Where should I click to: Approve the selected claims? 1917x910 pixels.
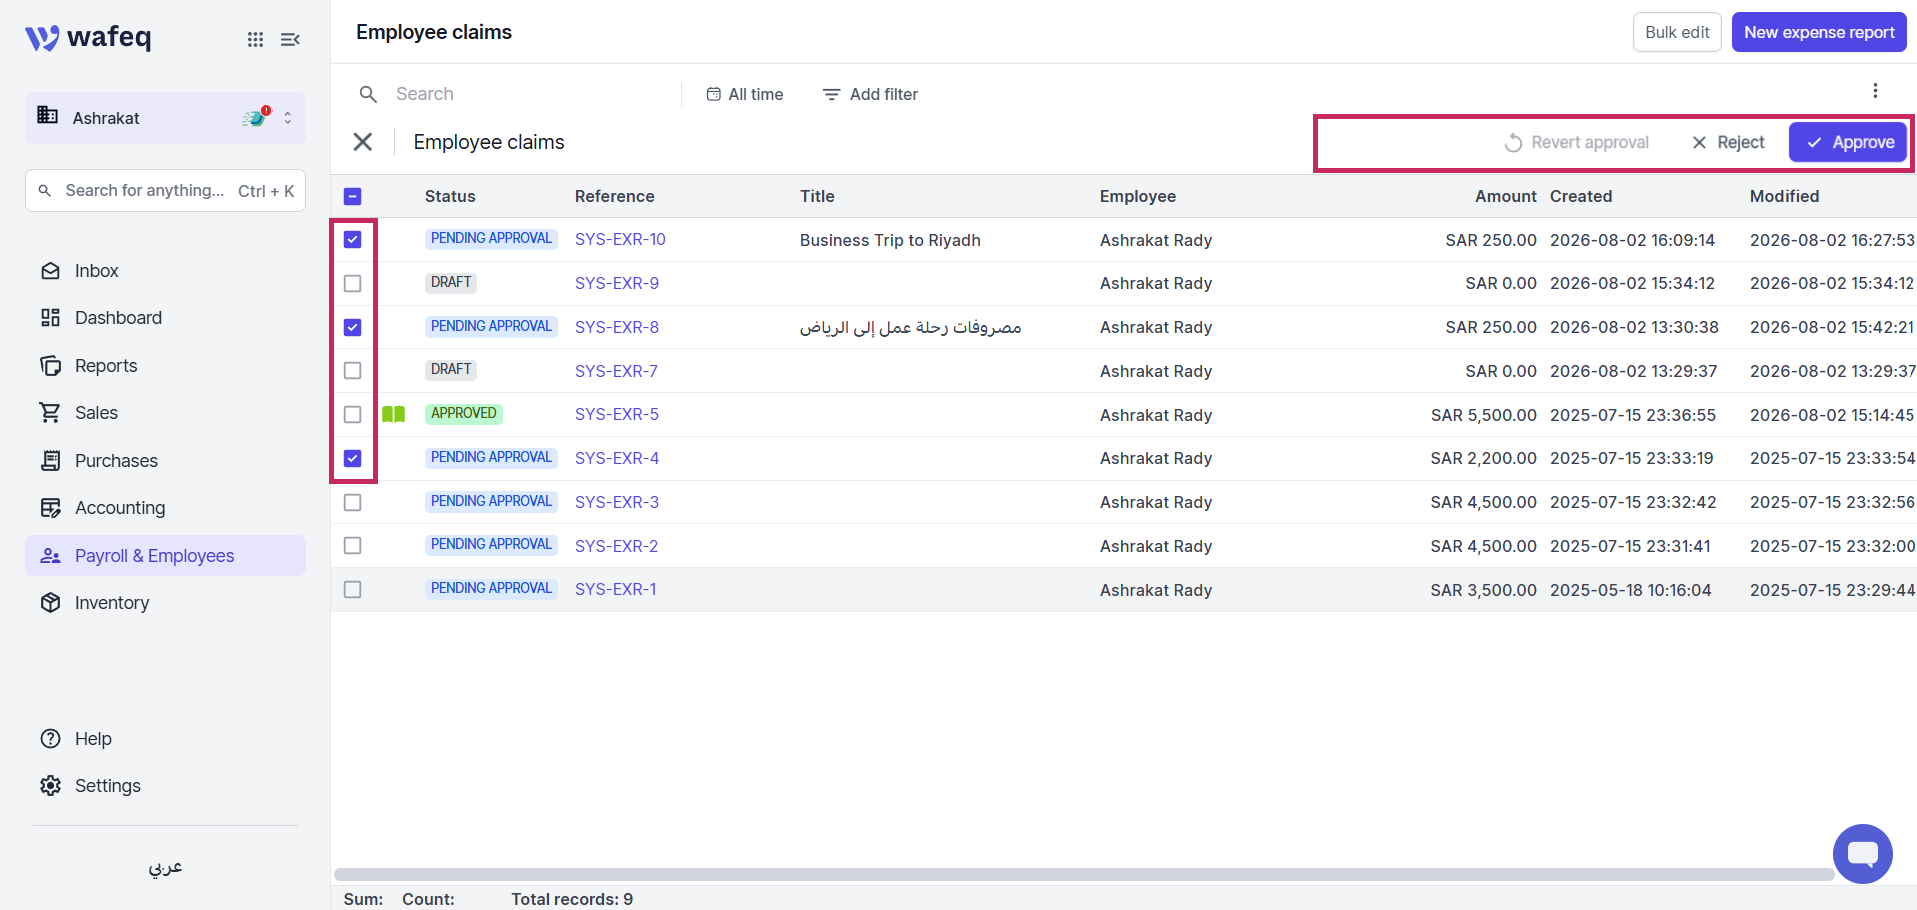coord(1848,142)
